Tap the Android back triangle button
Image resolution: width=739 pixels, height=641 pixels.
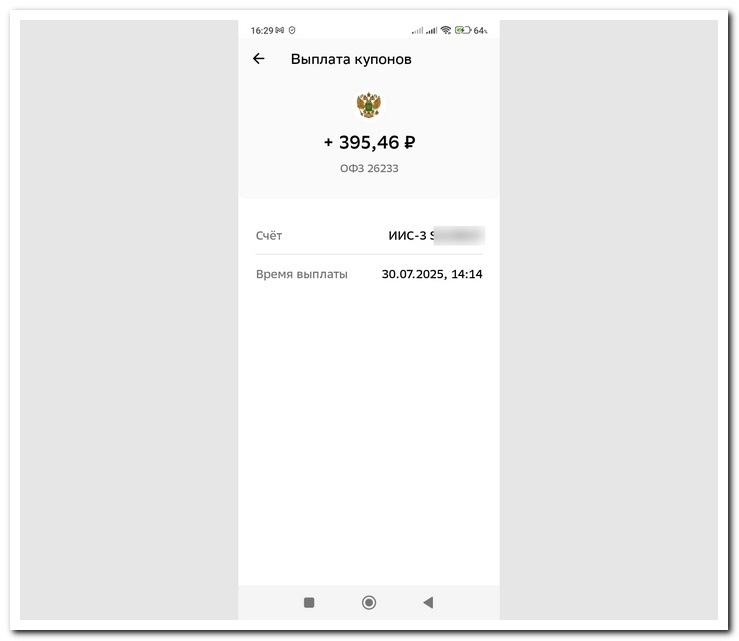point(428,602)
